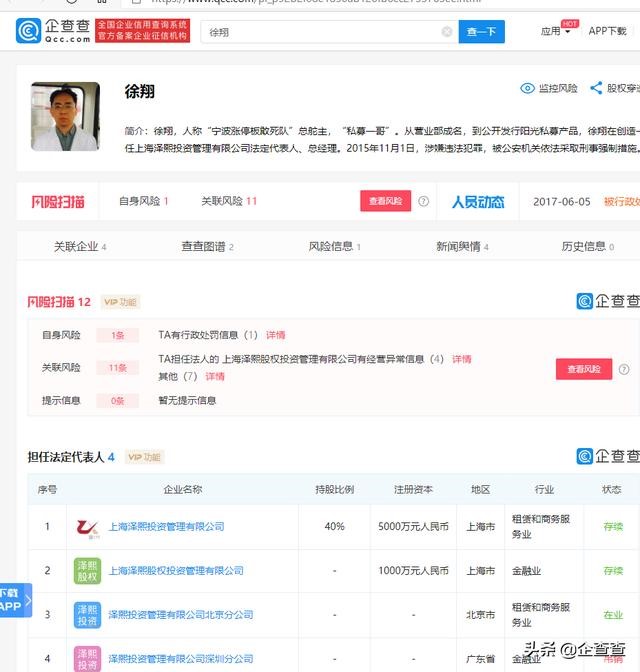
Task: Click the 下载APP side floating badge
Action: click(x=11, y=599)
